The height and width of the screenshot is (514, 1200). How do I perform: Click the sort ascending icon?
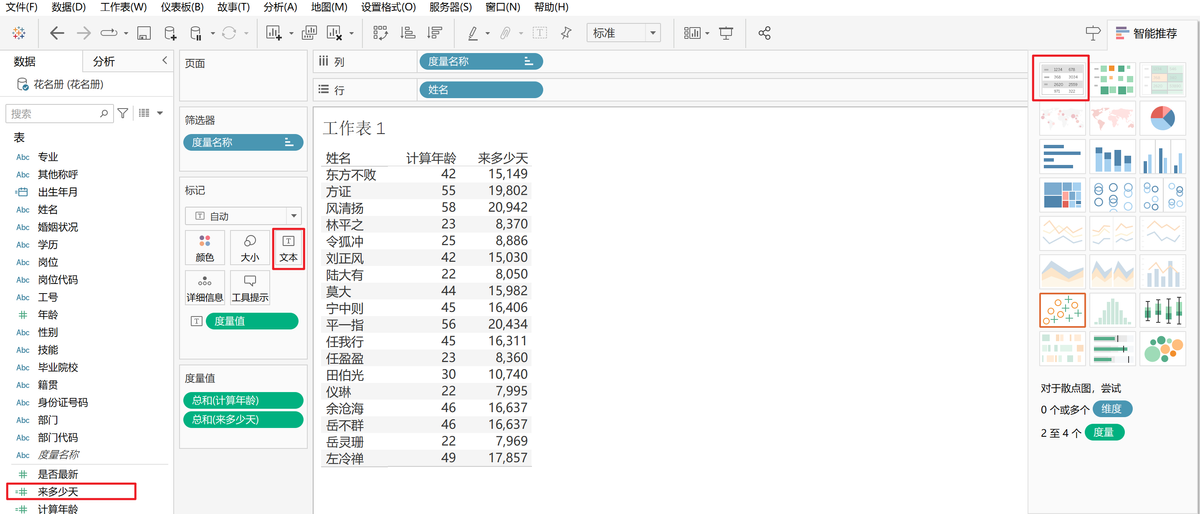[408, 33]
